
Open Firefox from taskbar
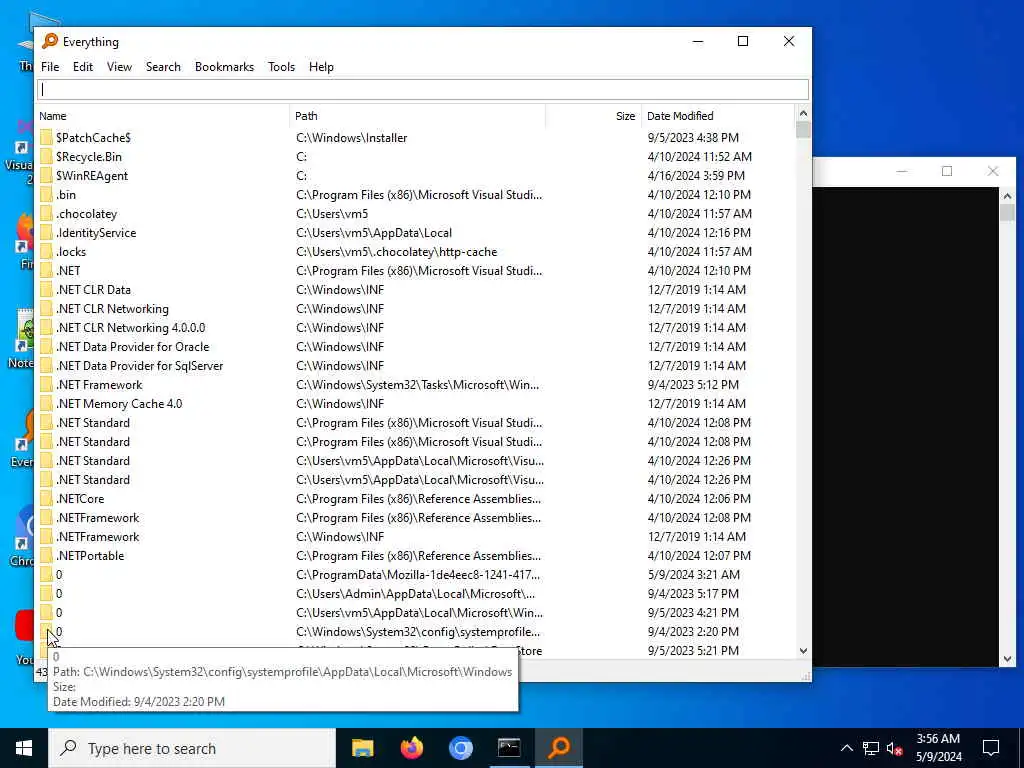[x=411, y=748]
